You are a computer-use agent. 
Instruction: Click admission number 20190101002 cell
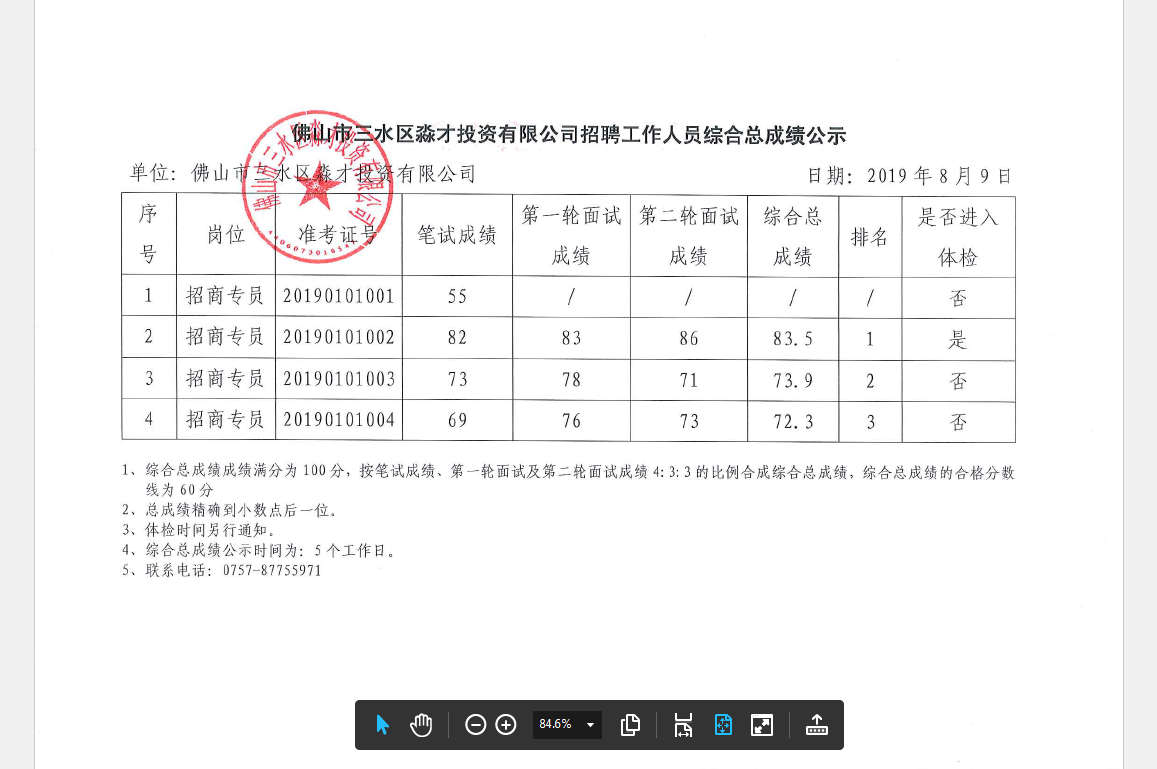339,338
